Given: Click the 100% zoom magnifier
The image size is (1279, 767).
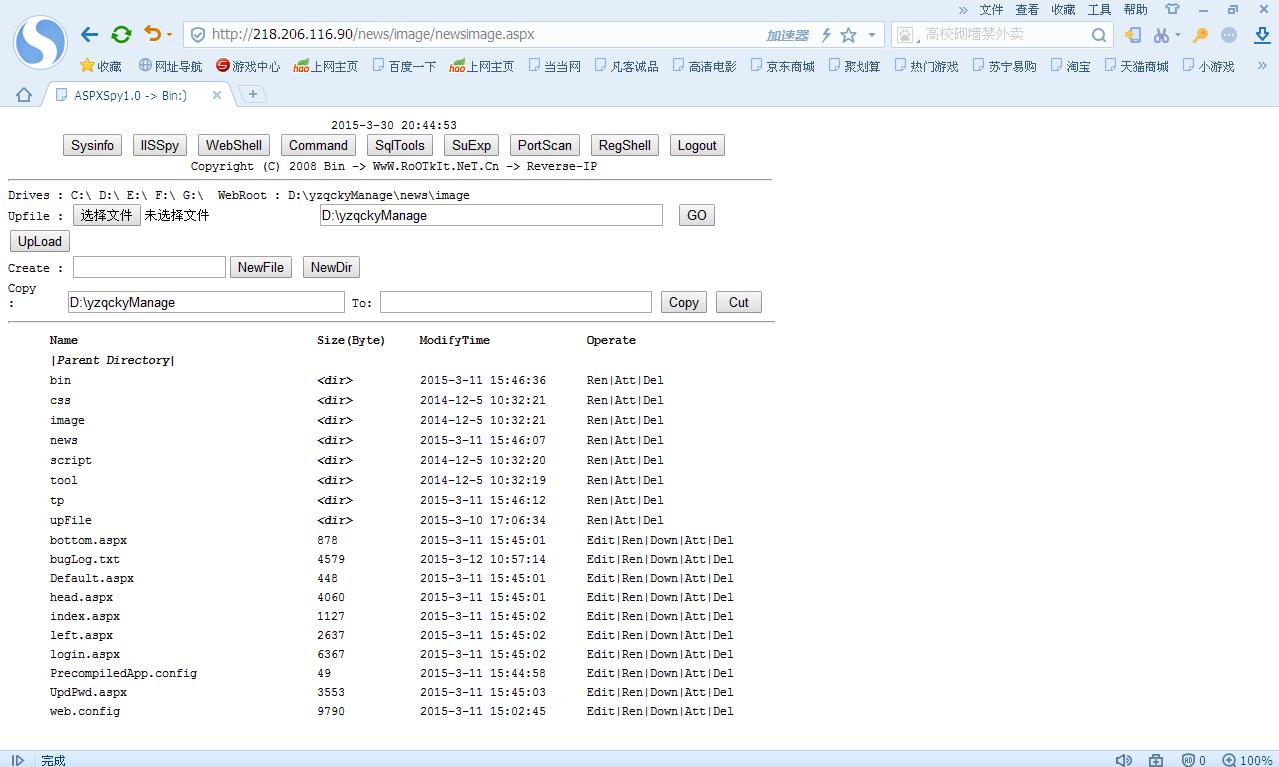Looking at the screenshot, I should [x=1229, y=760].
